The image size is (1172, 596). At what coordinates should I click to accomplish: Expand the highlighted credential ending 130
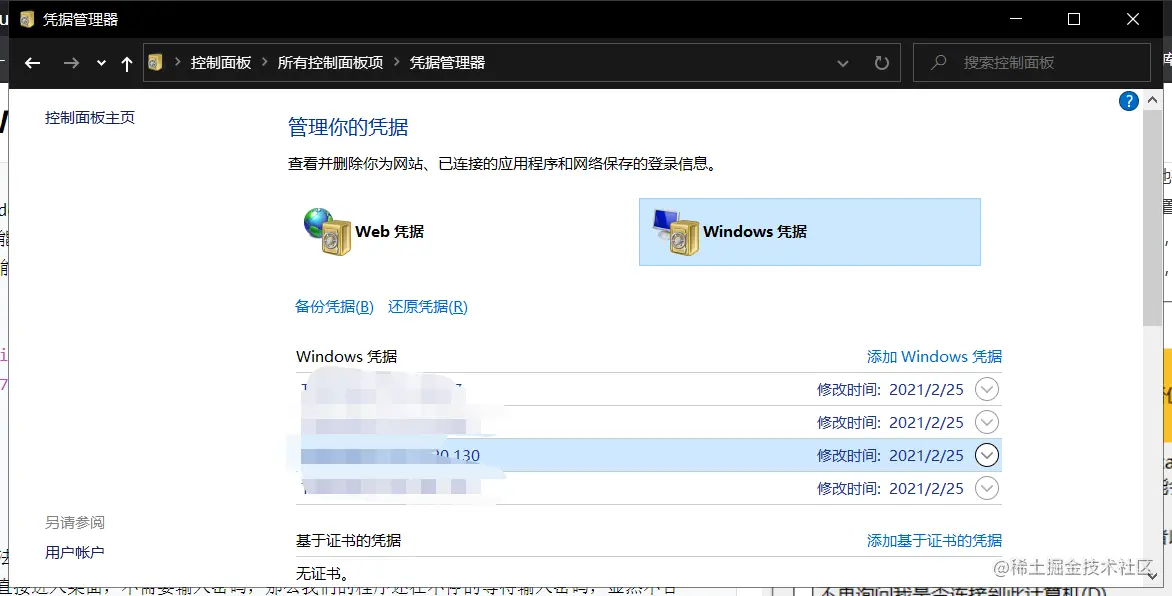click(x=987, y=455)
